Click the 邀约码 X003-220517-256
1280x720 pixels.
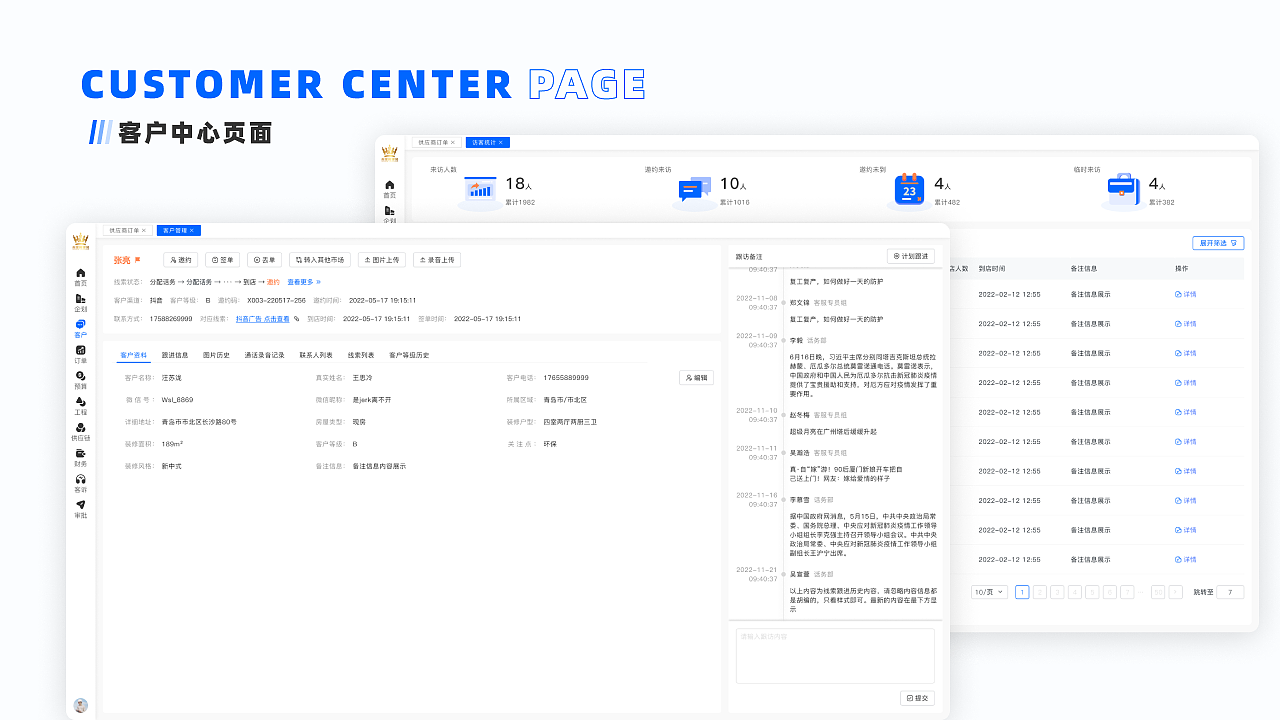pos(277,300)
